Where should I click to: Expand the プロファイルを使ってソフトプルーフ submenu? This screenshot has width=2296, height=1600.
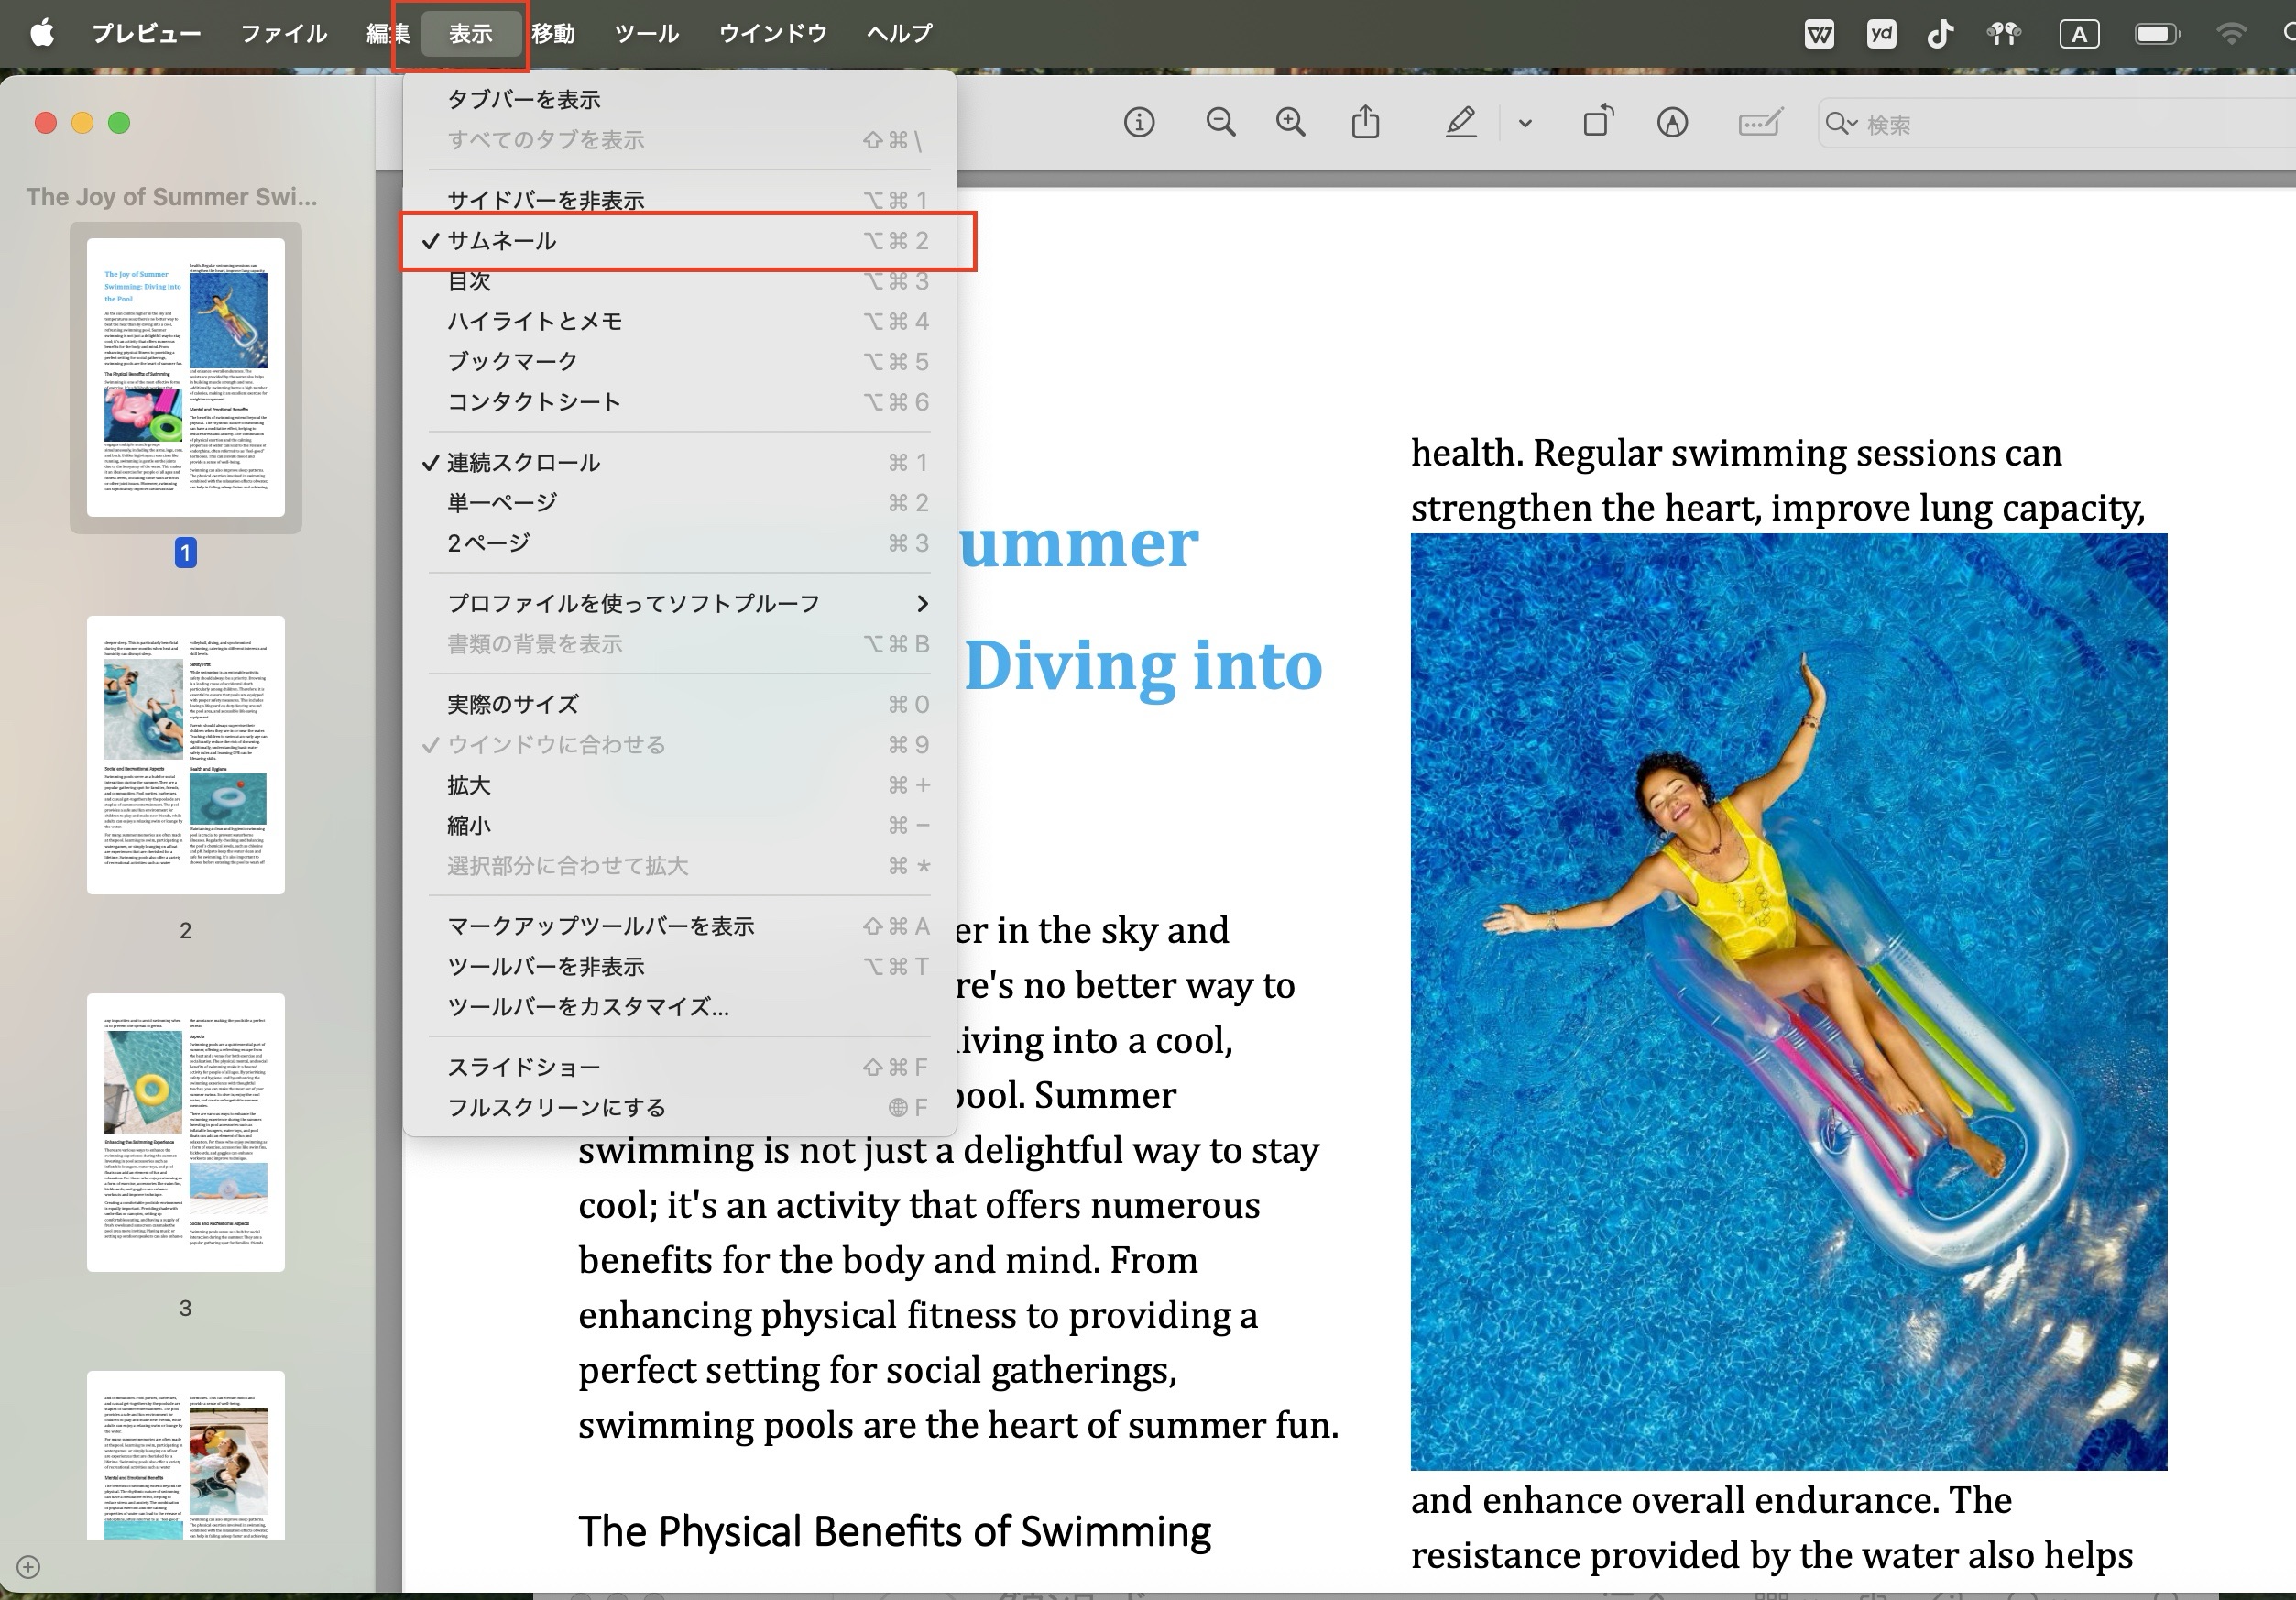pos(632,603)
